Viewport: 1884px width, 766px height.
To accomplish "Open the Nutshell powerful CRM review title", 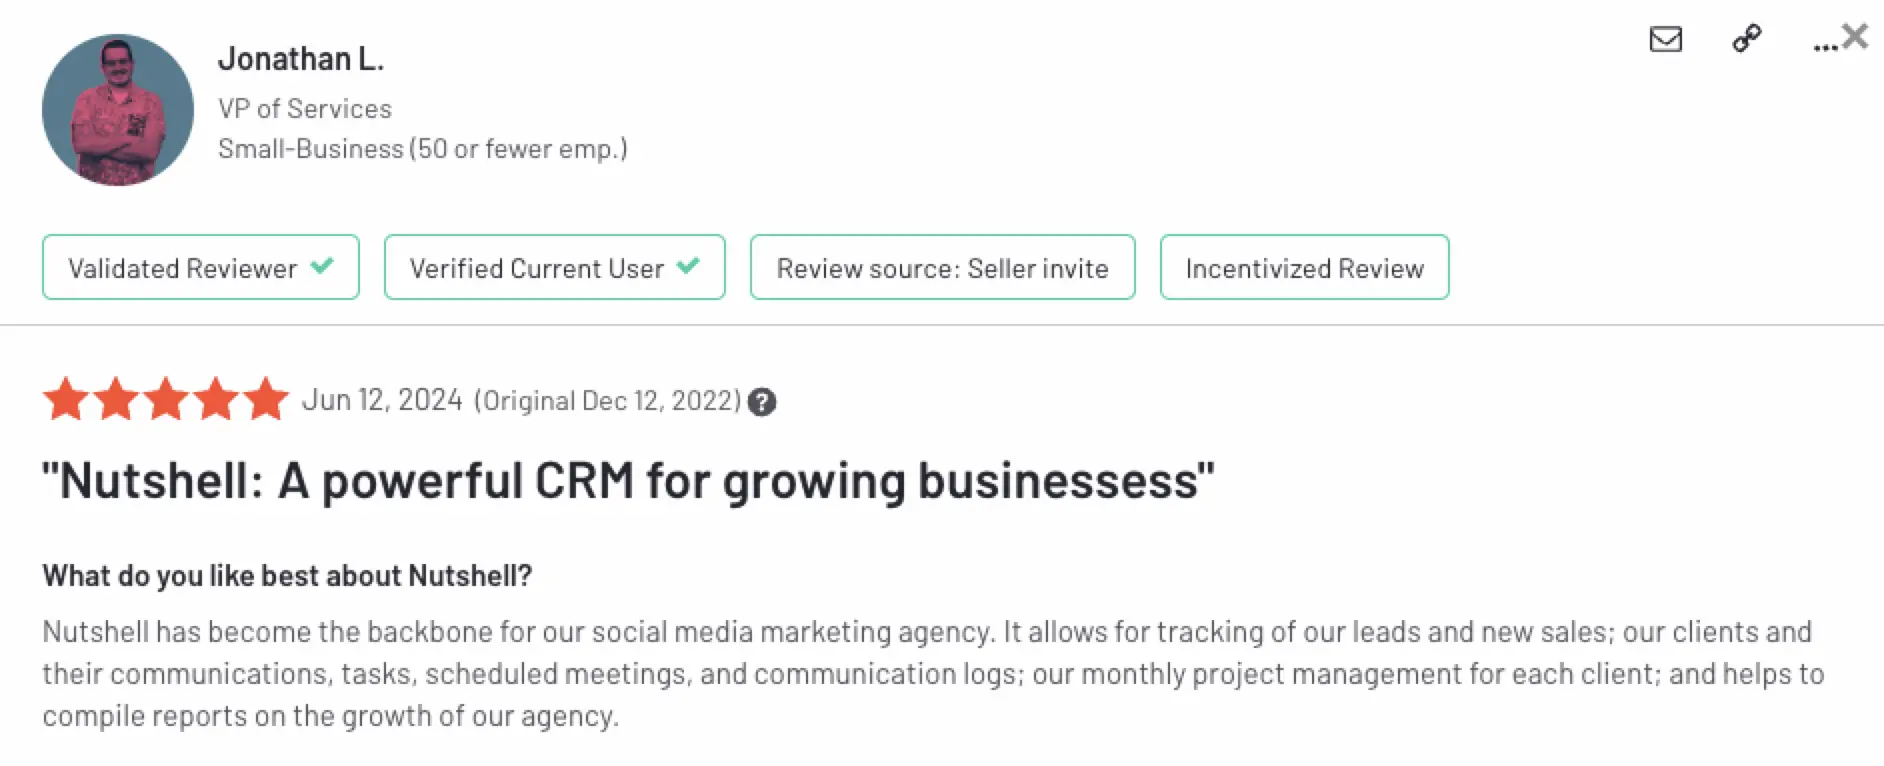I will tap(627, 481).
